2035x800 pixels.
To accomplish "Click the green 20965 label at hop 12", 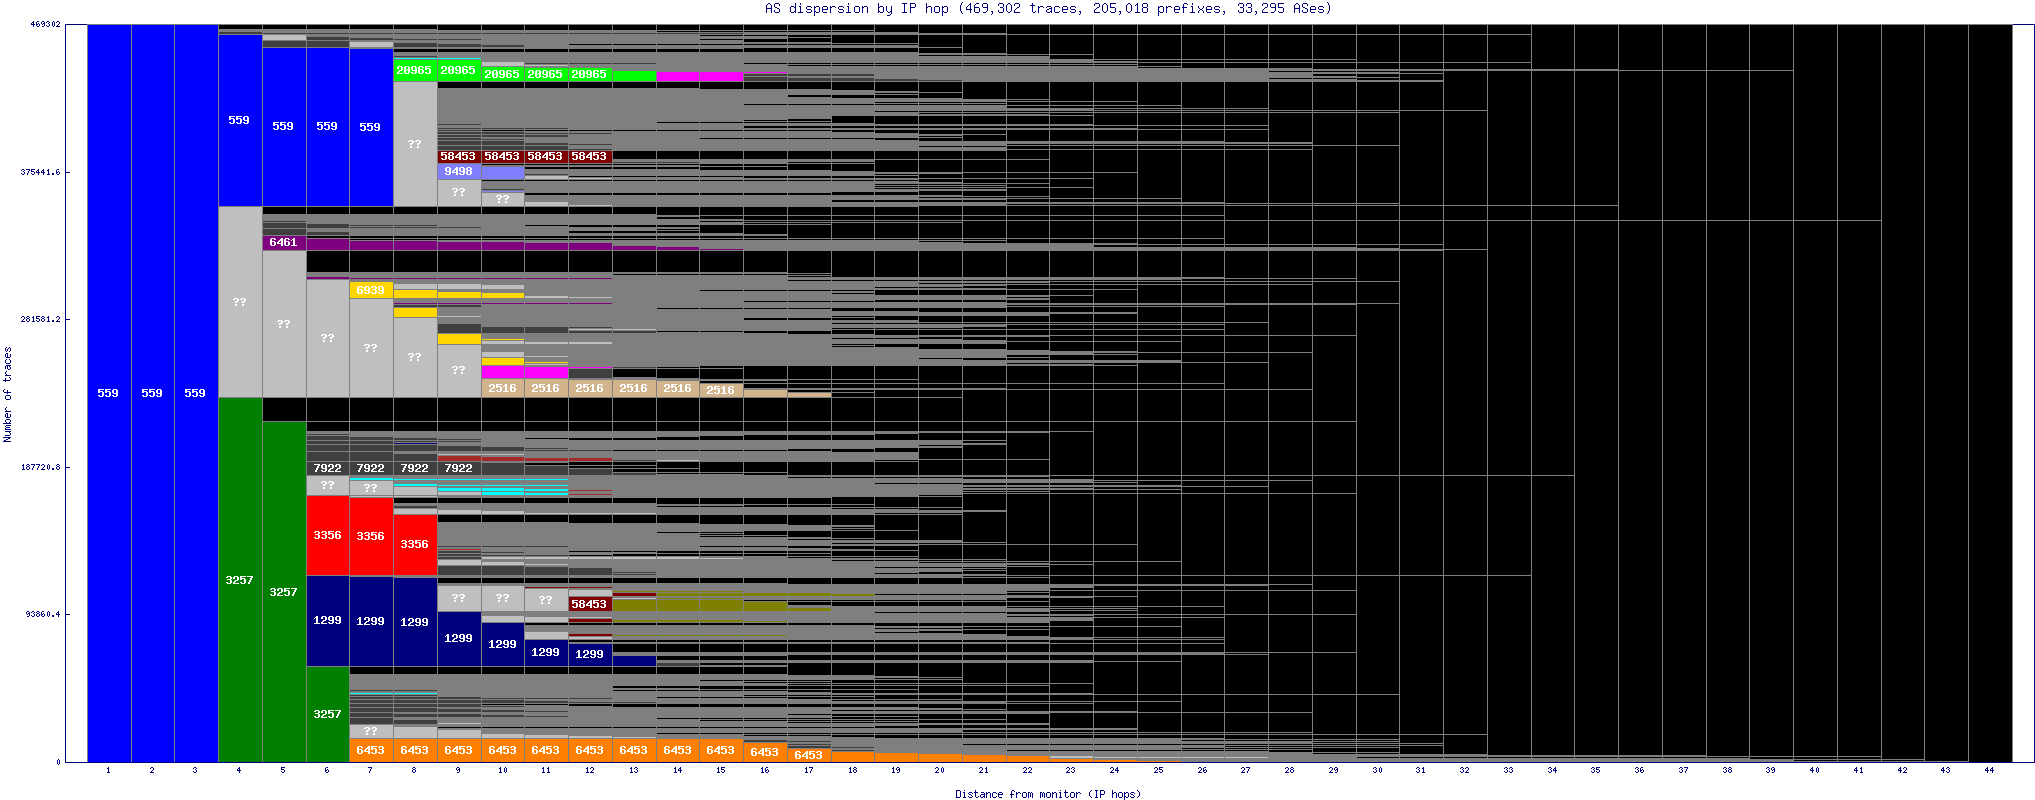I will click(x=589, y=74).
